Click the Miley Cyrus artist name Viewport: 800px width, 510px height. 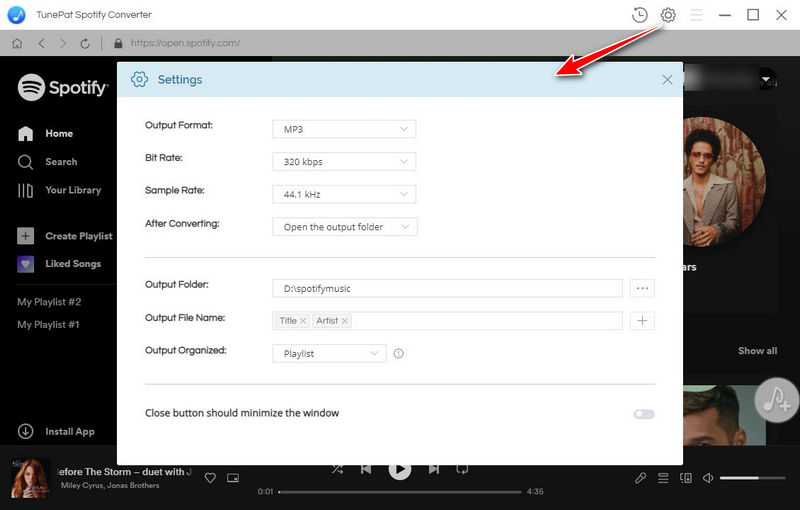point(82,486)
